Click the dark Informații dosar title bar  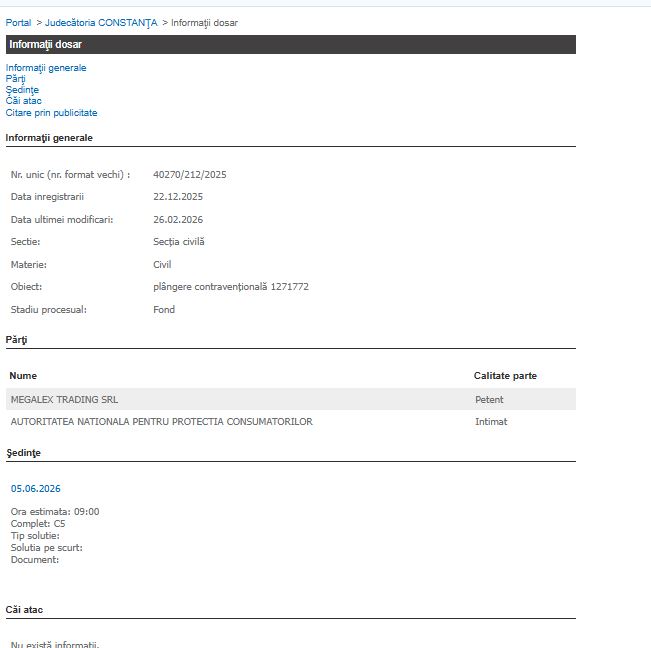point(290,45)
